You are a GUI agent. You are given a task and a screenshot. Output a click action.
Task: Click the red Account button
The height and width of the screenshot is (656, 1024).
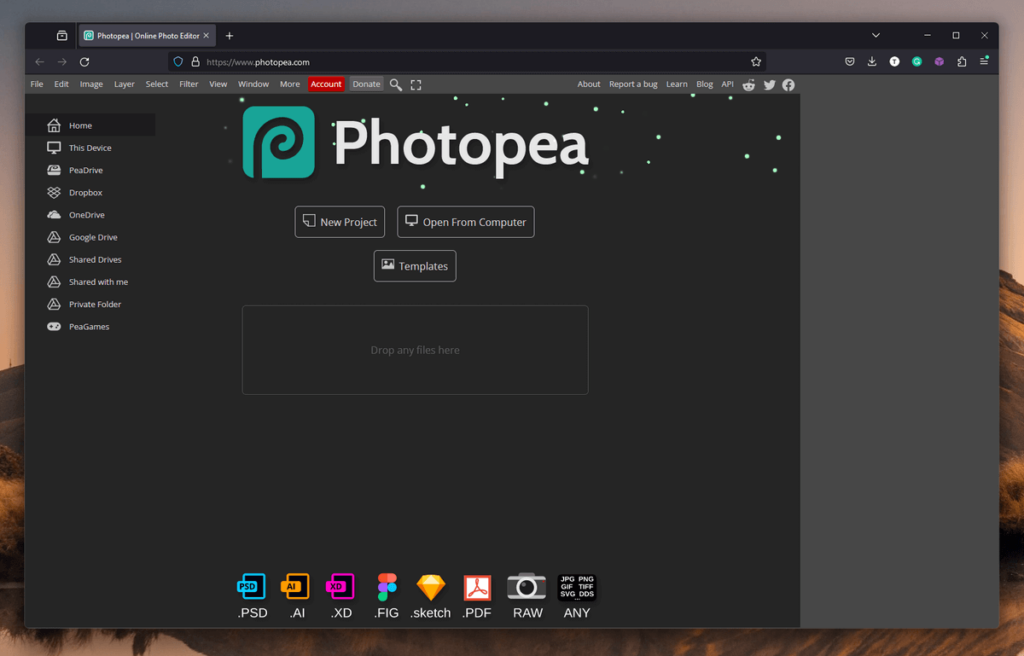326,84
